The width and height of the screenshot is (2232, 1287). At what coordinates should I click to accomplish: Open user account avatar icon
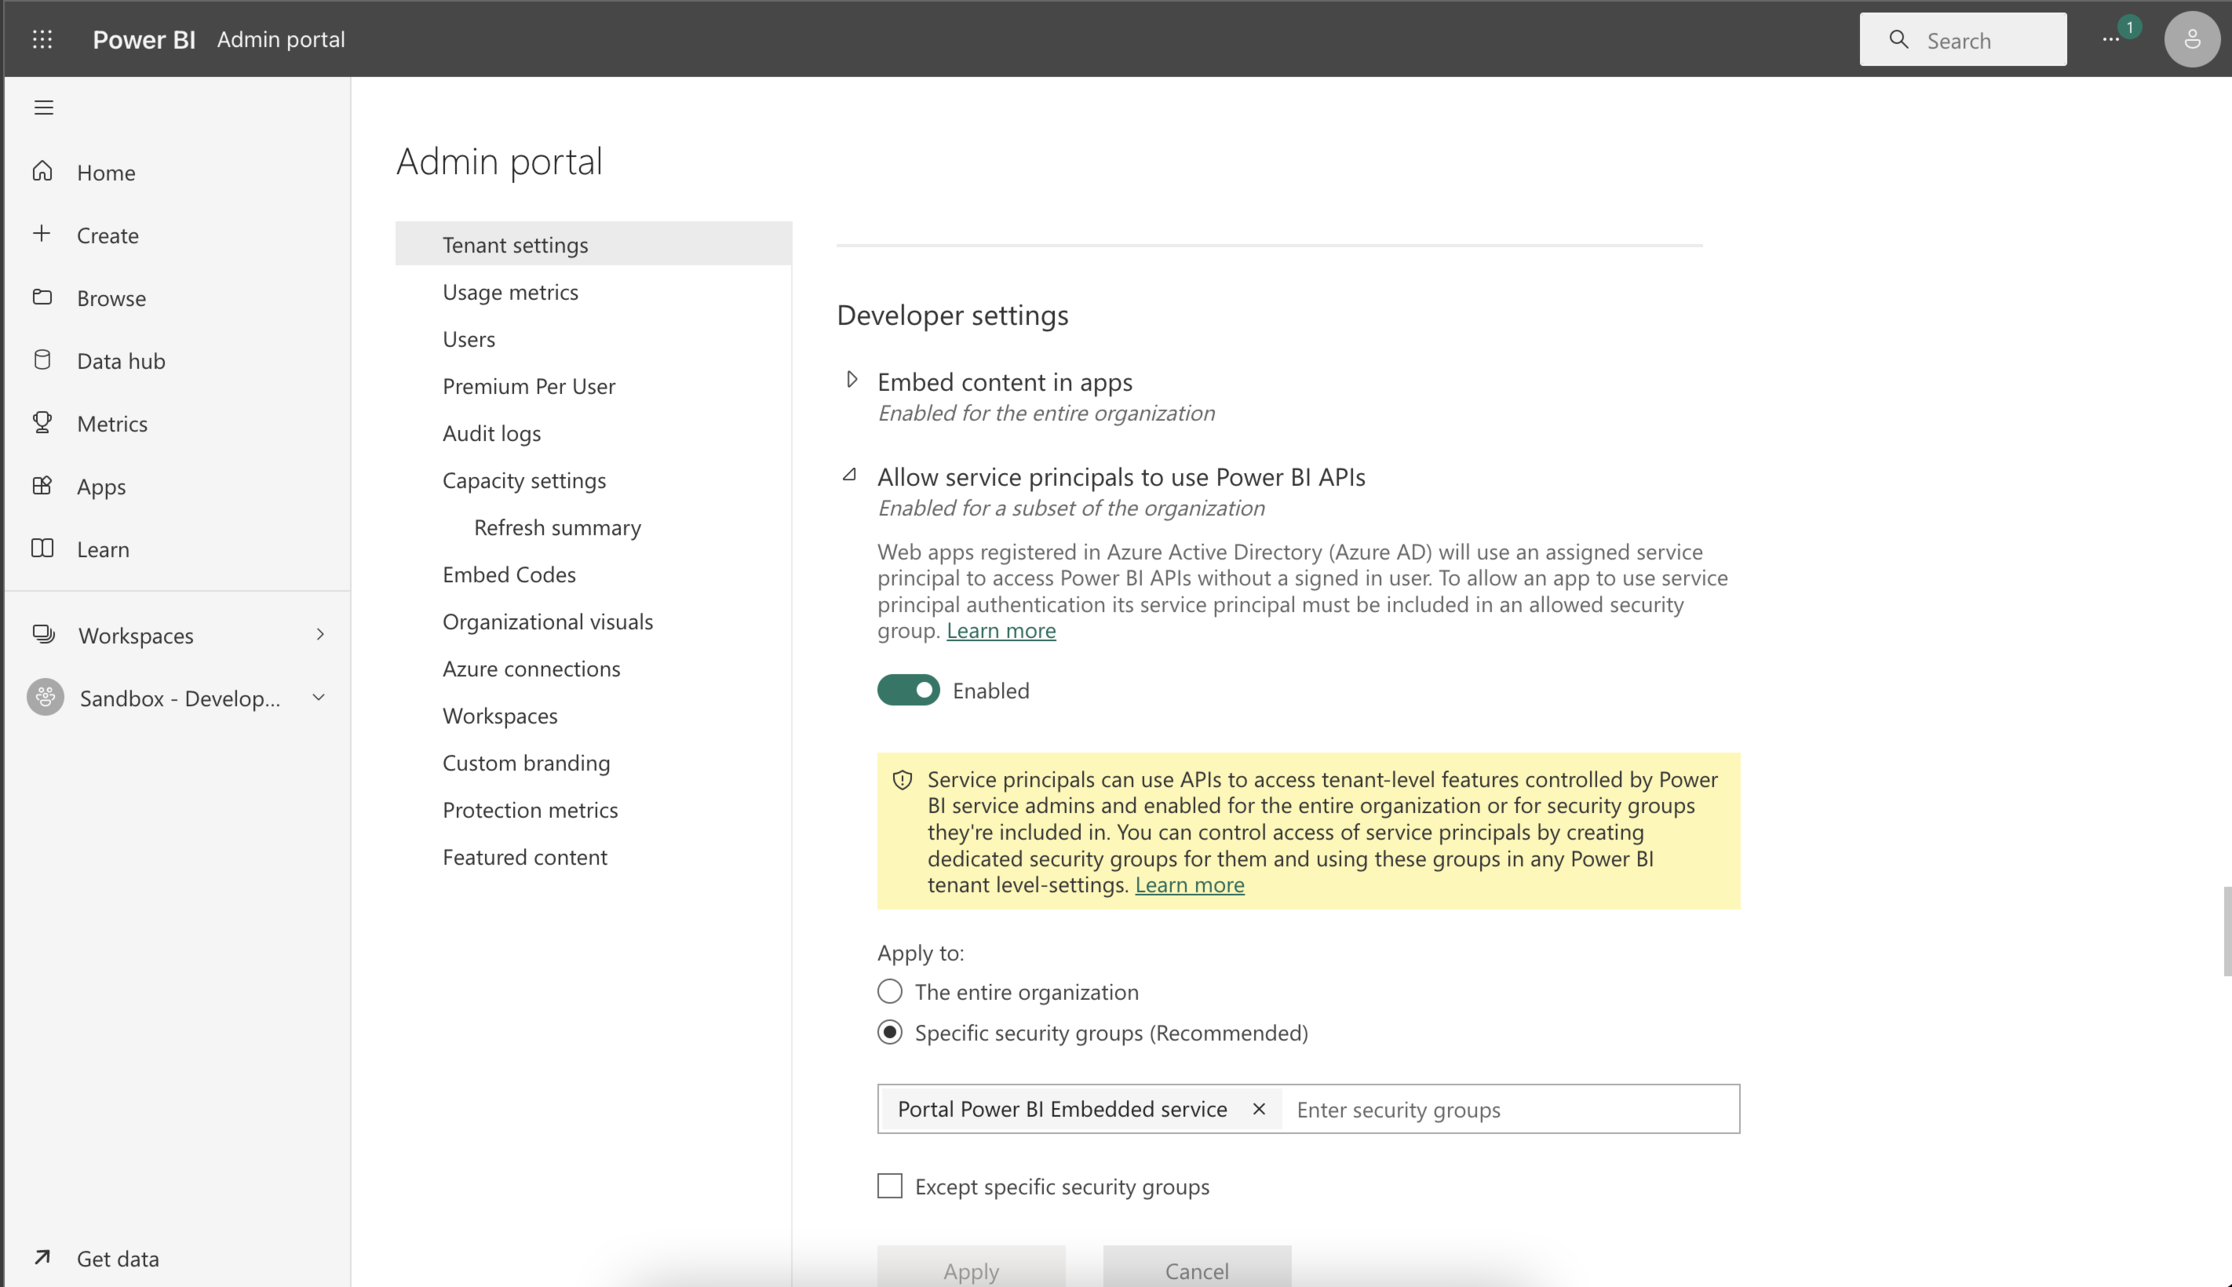2191,39
